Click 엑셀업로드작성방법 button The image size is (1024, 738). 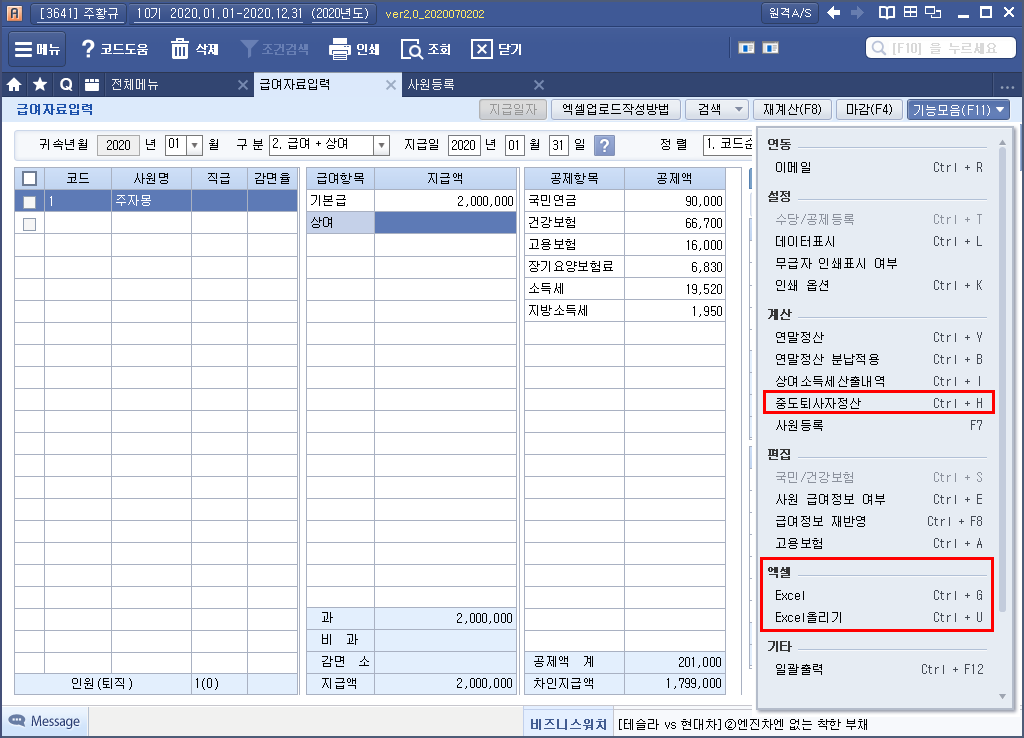point(615,110)
